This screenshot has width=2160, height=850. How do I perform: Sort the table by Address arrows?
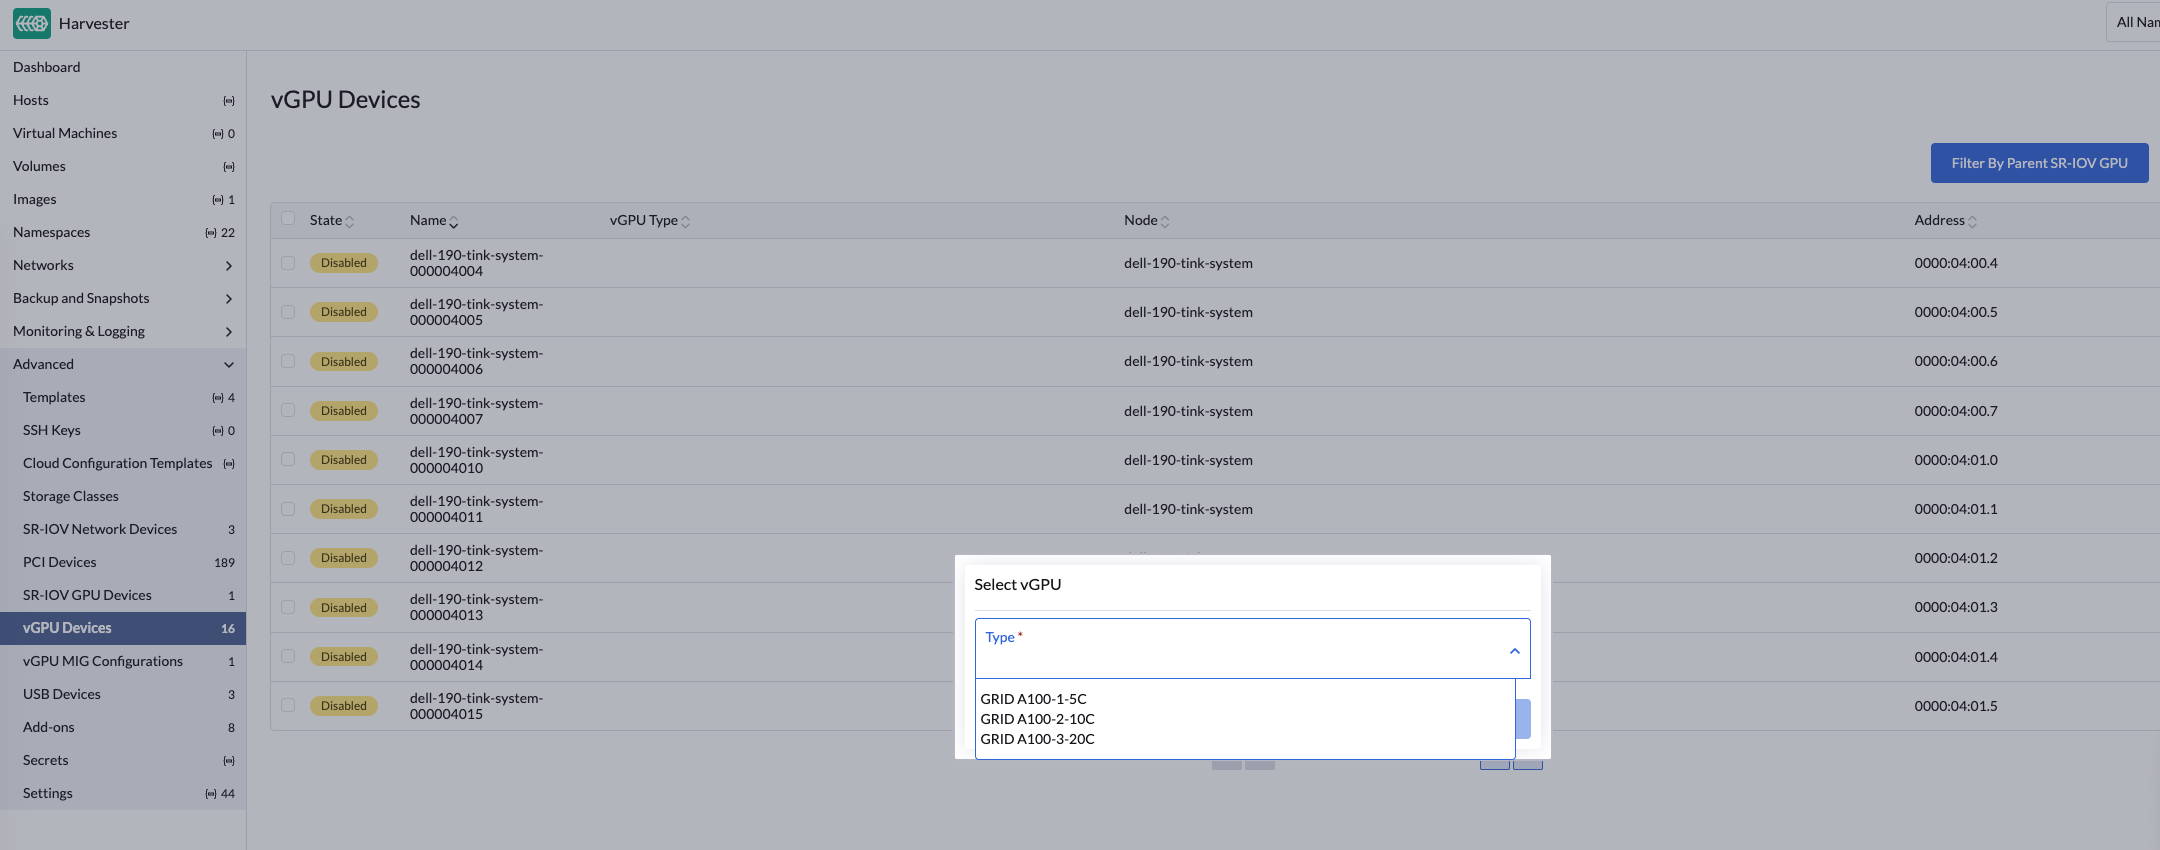(1972, 222)
